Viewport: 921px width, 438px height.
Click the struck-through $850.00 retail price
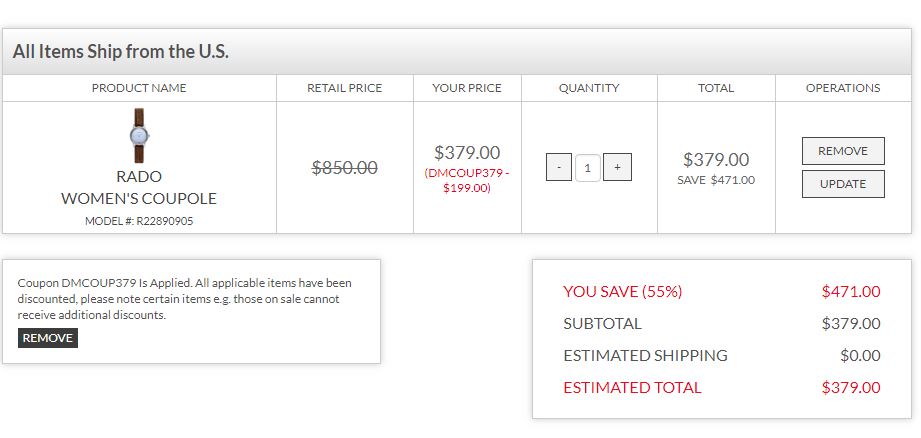click(345, 168)
